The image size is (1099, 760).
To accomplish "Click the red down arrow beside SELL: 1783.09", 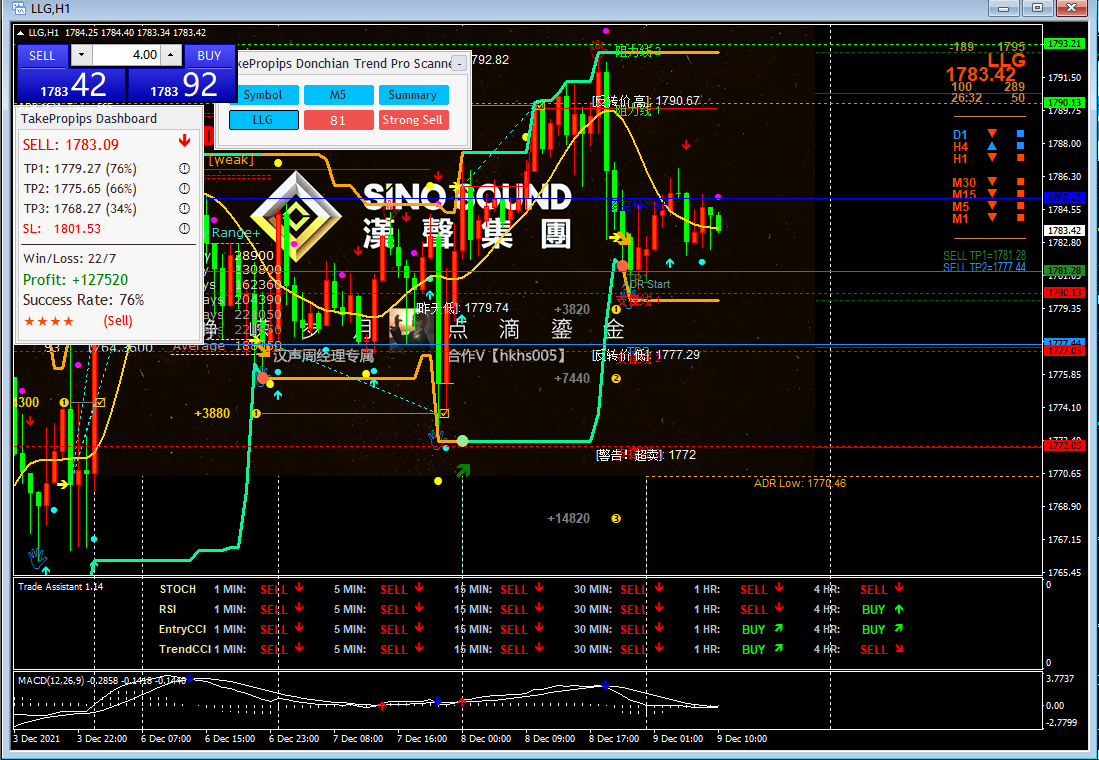I will coord(184,141).
